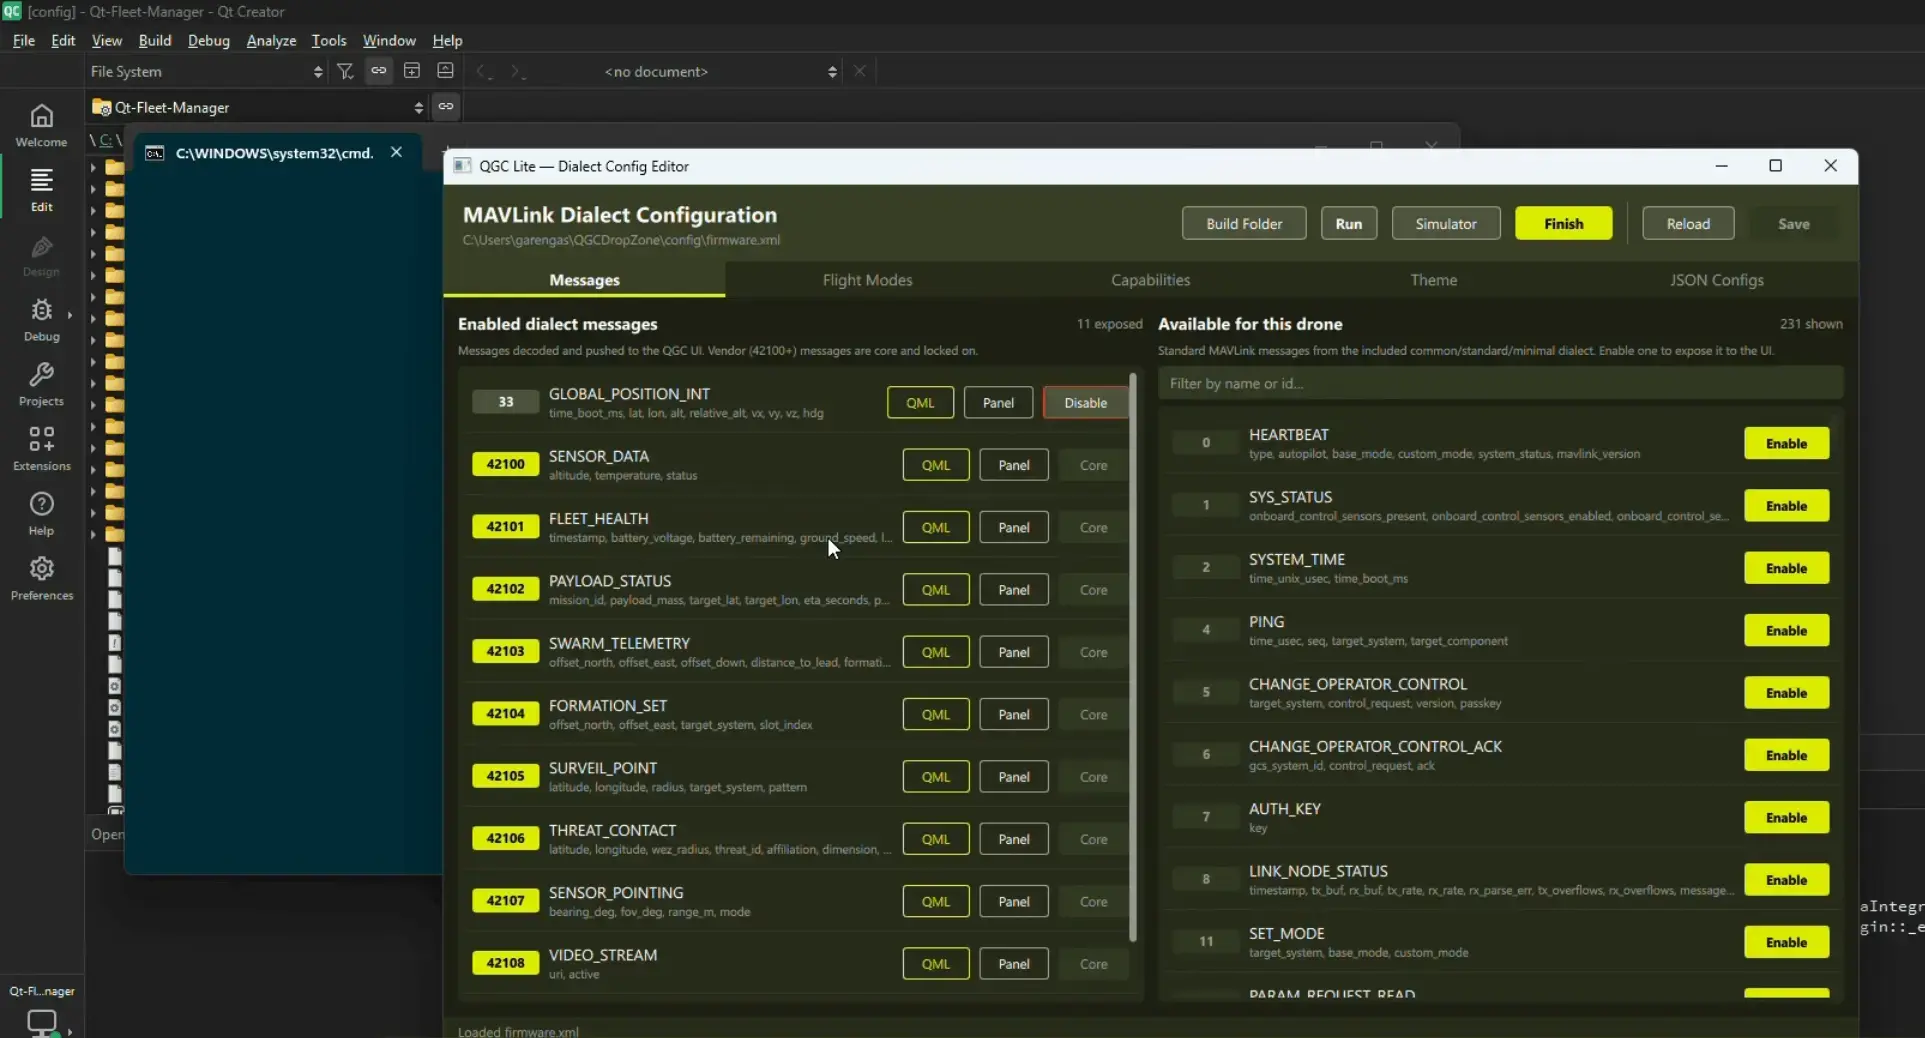Open the Theme tab

tap(1433, 280)
